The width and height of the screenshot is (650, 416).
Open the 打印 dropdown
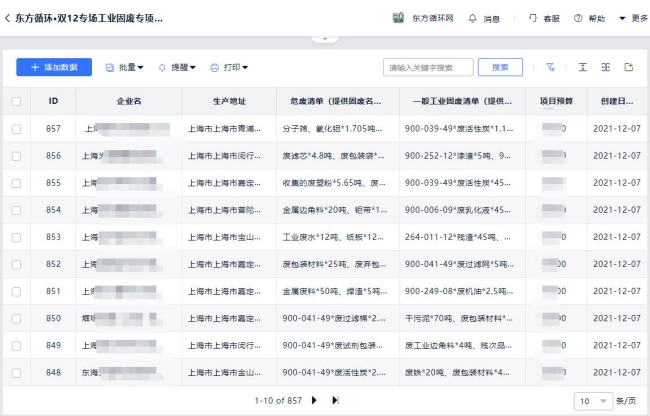coord(229,68)
